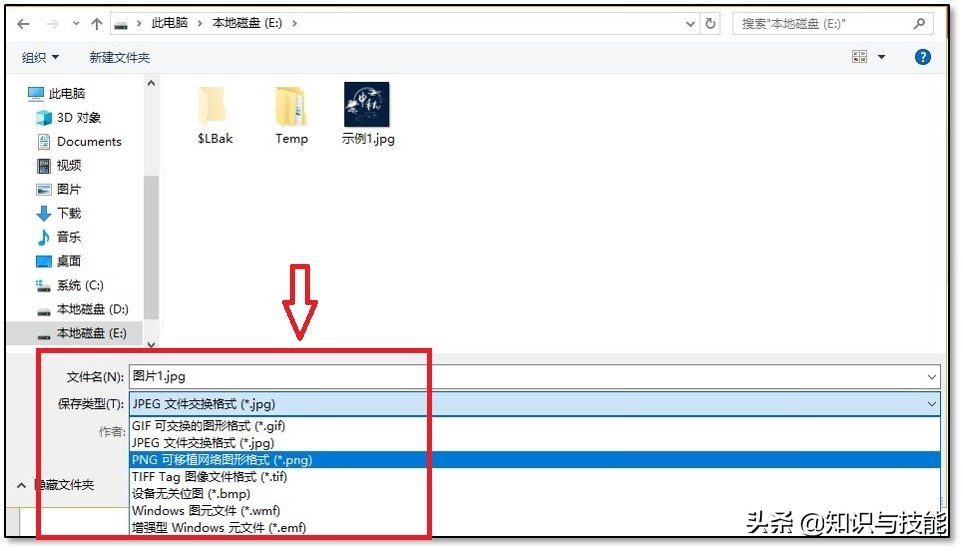The image size is (963, 551).
Task: Click the 保存类型 combo box showing JPEG
Action: click(x=534, y=404)
